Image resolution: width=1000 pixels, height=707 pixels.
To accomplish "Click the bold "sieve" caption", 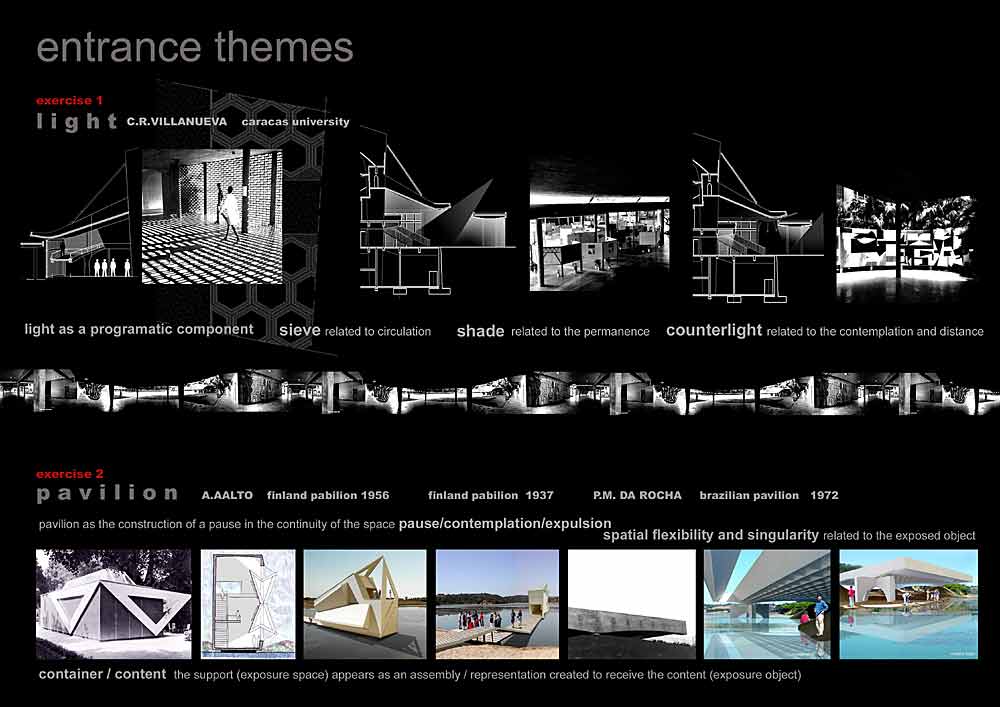I will point(298,330).
